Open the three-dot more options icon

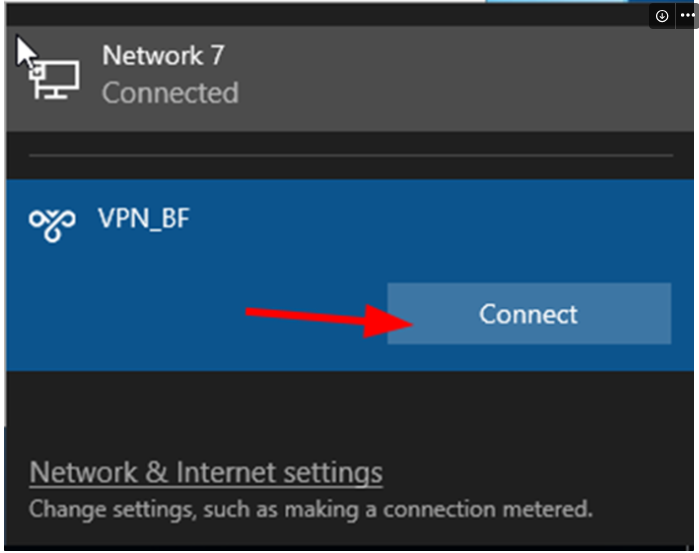685,16
